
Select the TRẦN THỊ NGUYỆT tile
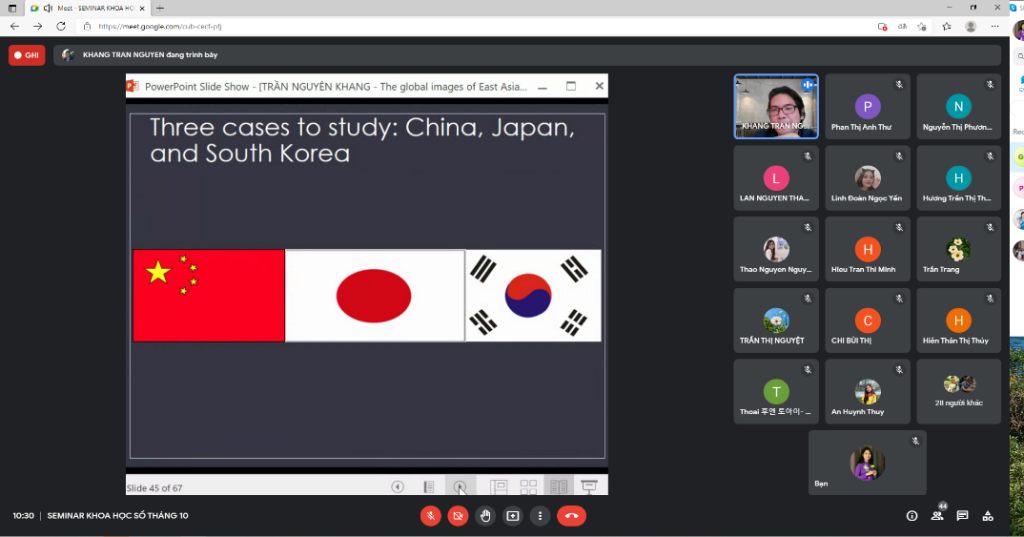(x=776, y=321)
